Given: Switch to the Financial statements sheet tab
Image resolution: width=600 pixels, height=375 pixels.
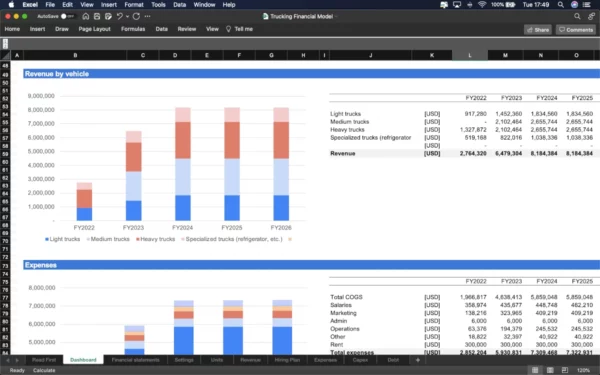Looking at the screenshot, I should coord(135,360).
